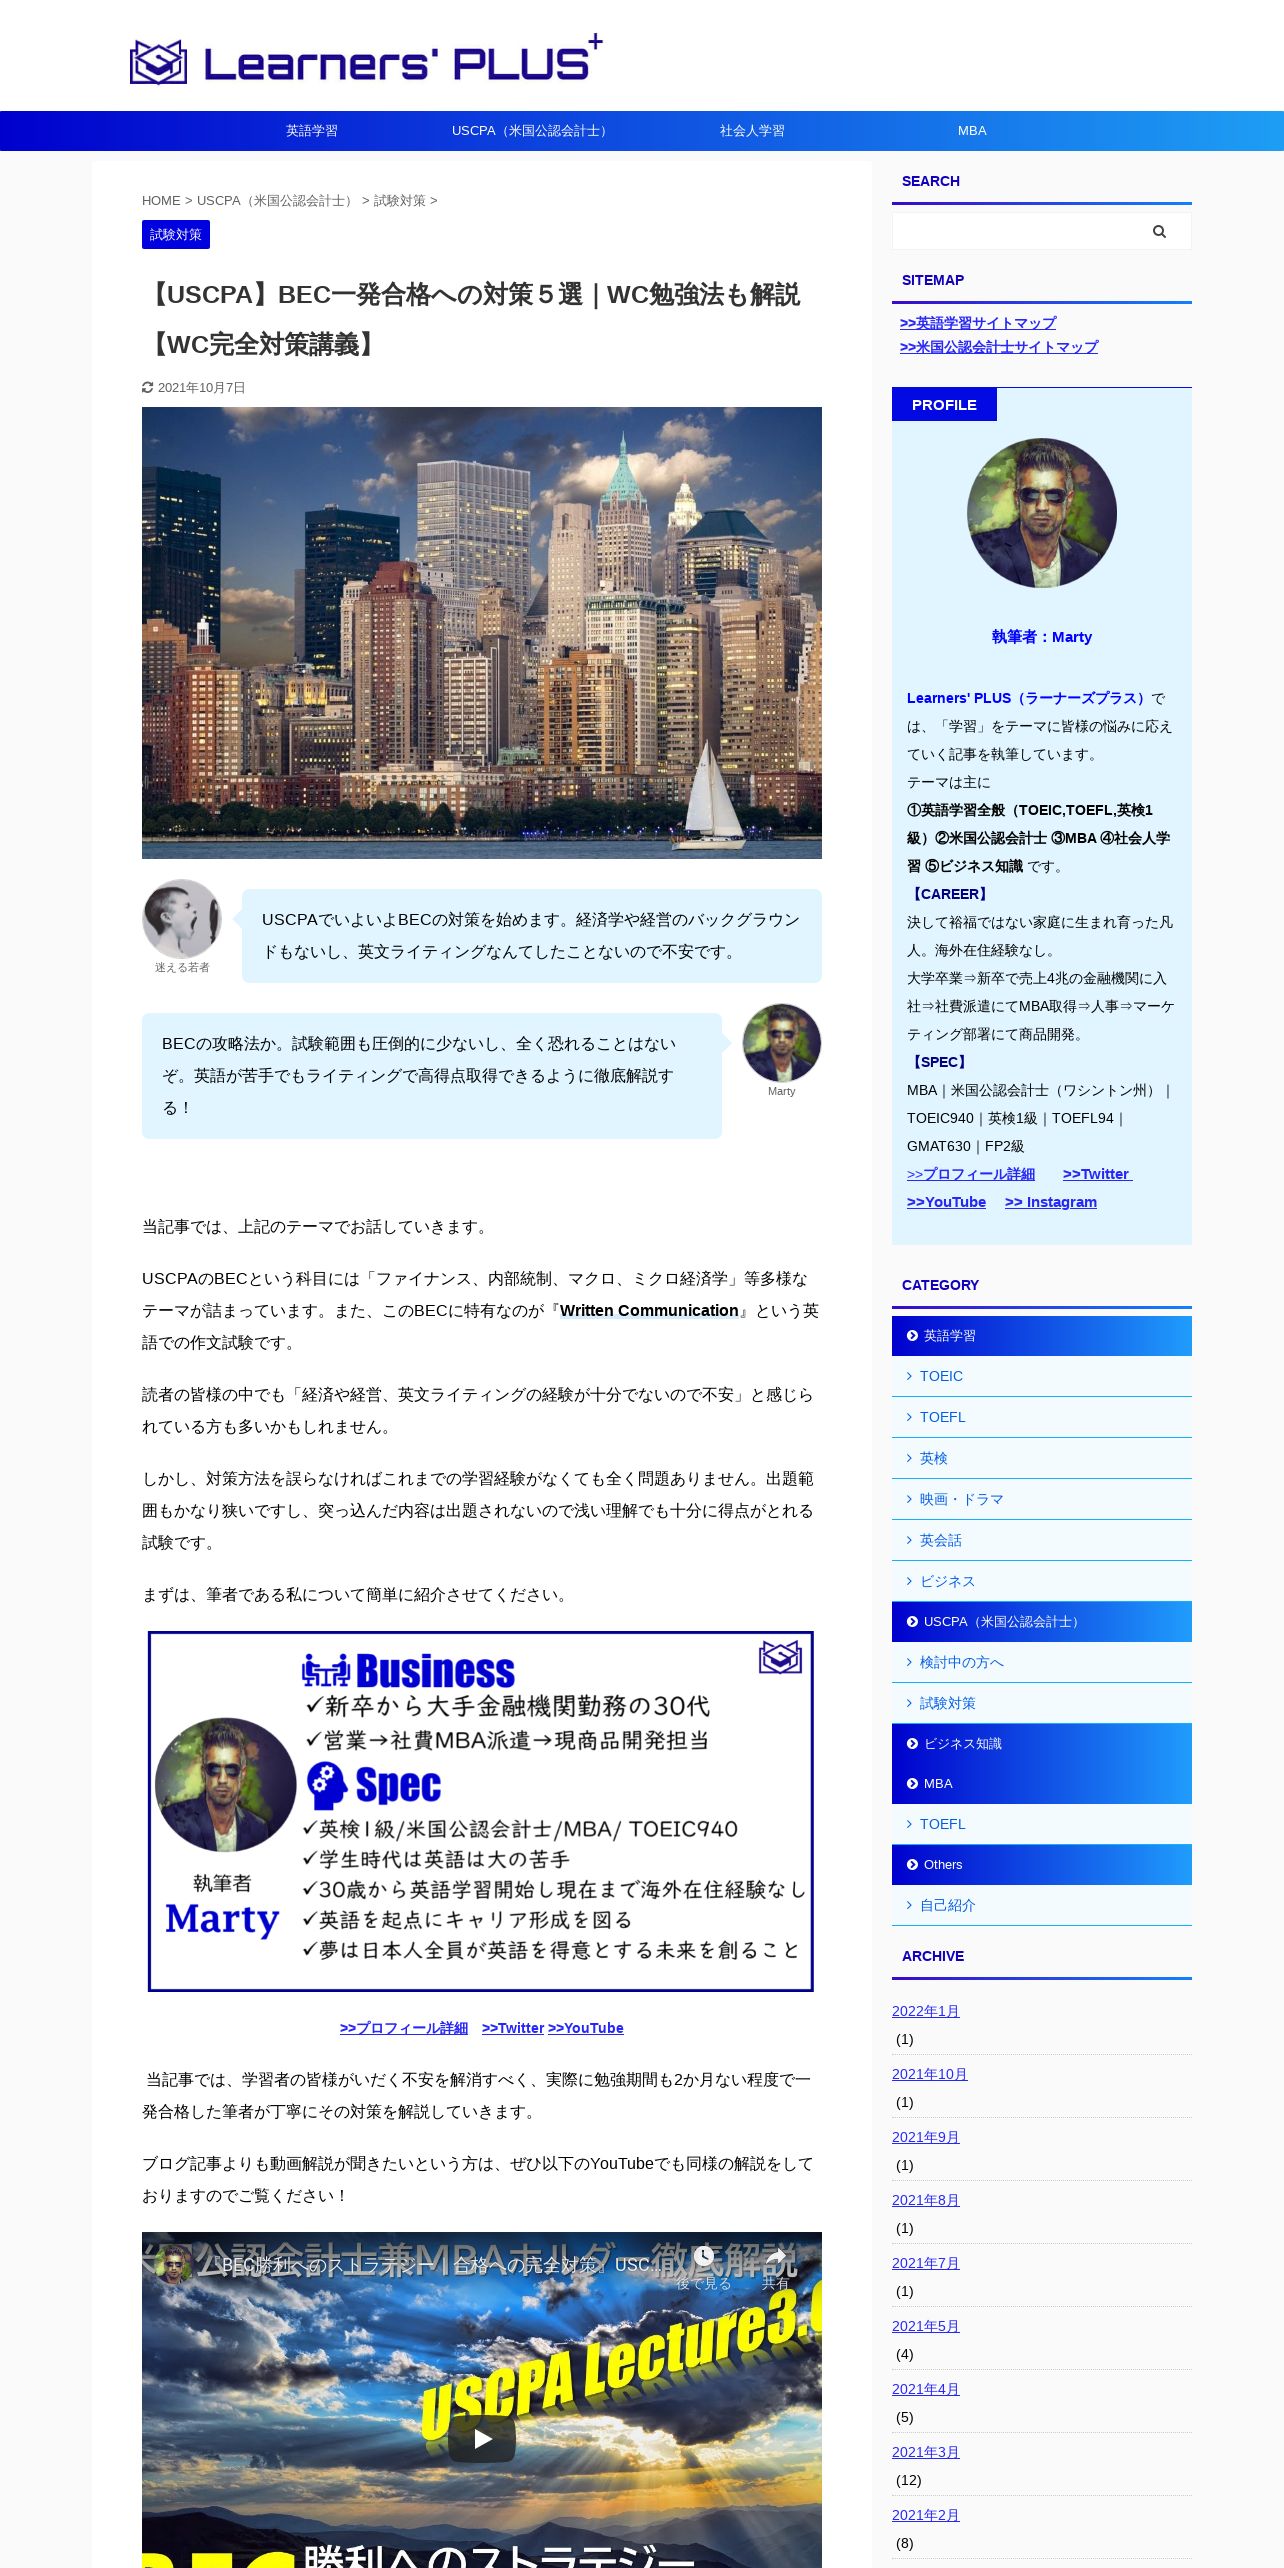Select the 映画・ドラマ category
Screen dimensions: 1284x2568
pyautogui.click(x=1042, y=1499)
